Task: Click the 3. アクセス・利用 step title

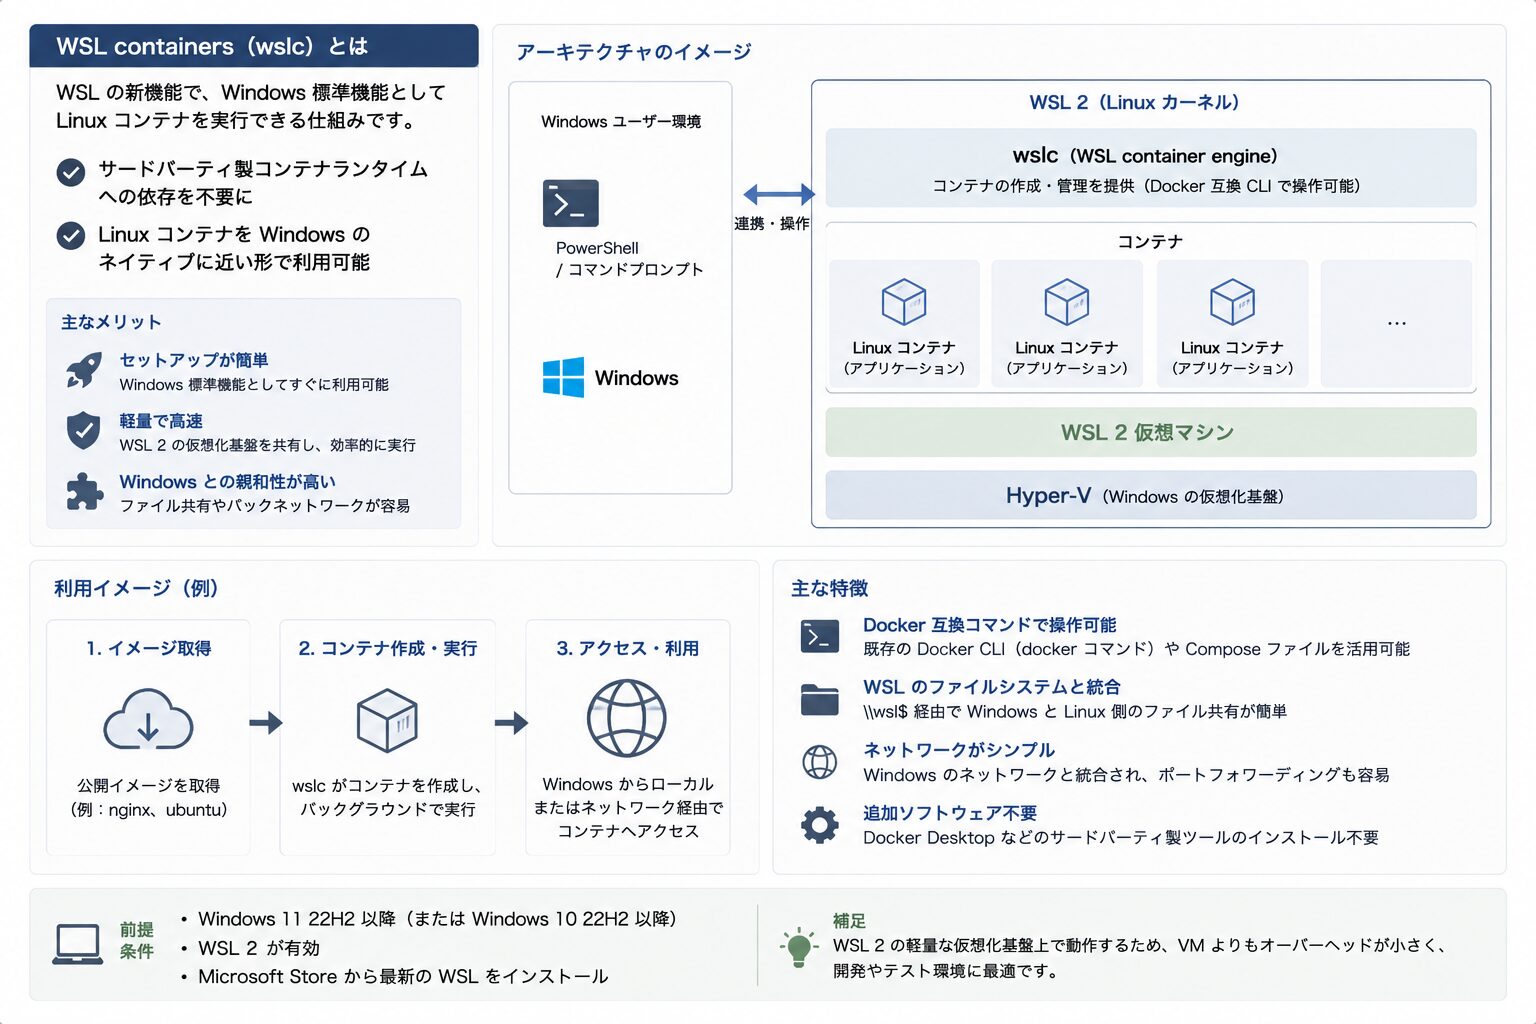Action: click(x=628, y=648)
